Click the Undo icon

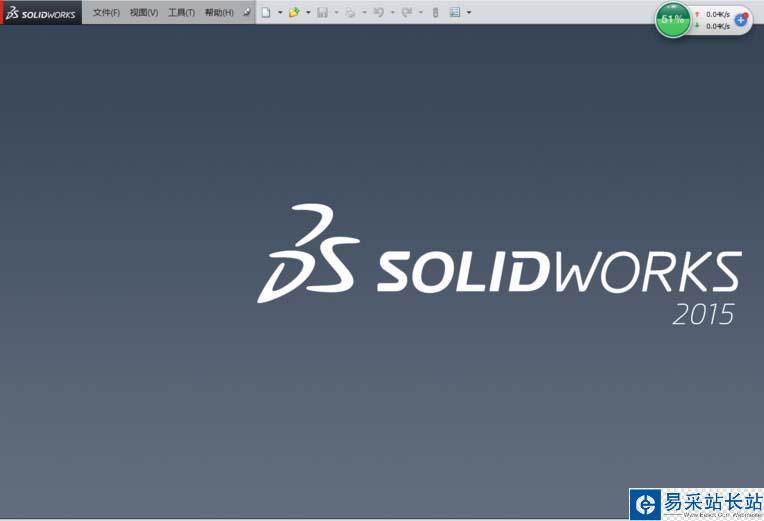coord(379,13)
